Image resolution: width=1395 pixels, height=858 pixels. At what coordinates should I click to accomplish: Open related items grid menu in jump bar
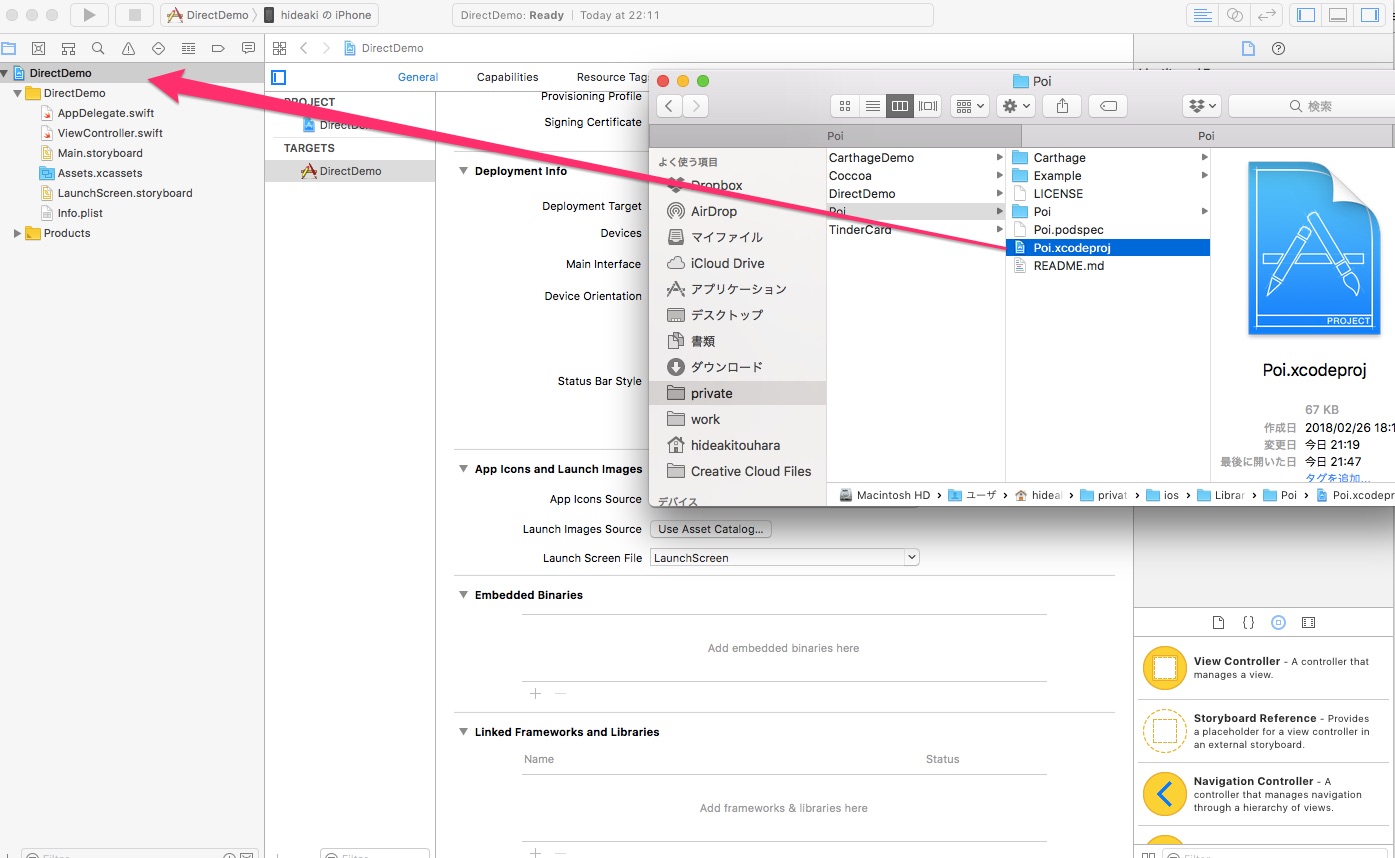pos(280,48)
